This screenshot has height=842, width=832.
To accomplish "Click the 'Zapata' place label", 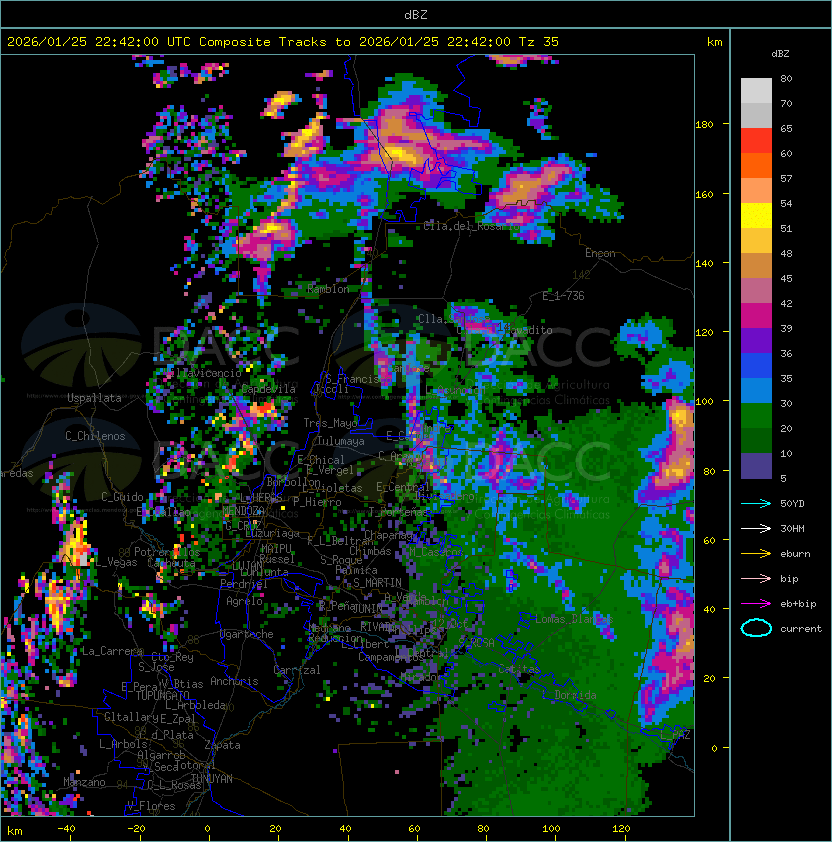I will (x=222, y=745).
